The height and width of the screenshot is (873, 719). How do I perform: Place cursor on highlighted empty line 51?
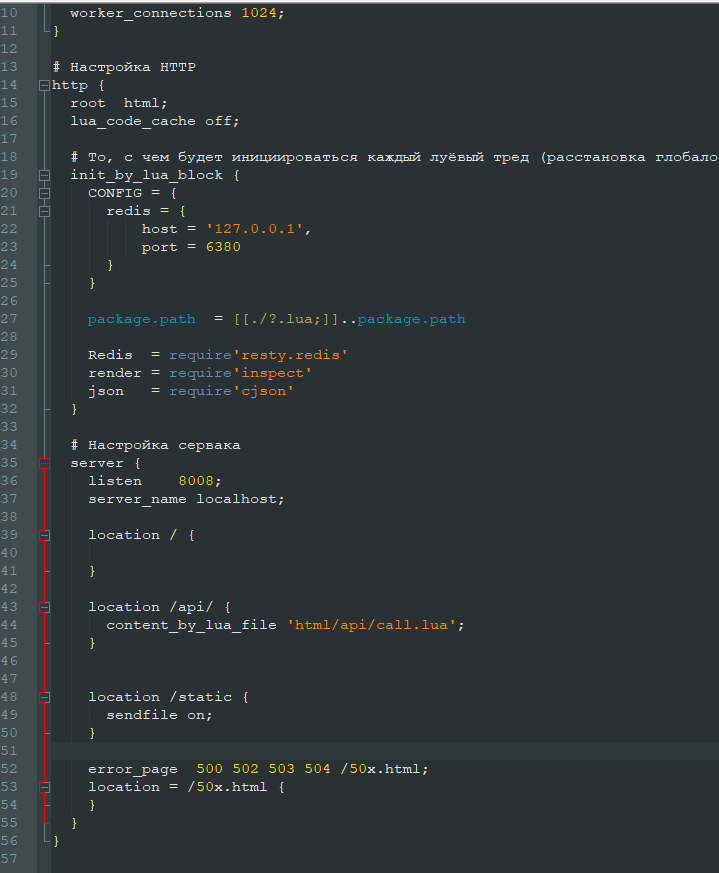(x=385, y=751)
